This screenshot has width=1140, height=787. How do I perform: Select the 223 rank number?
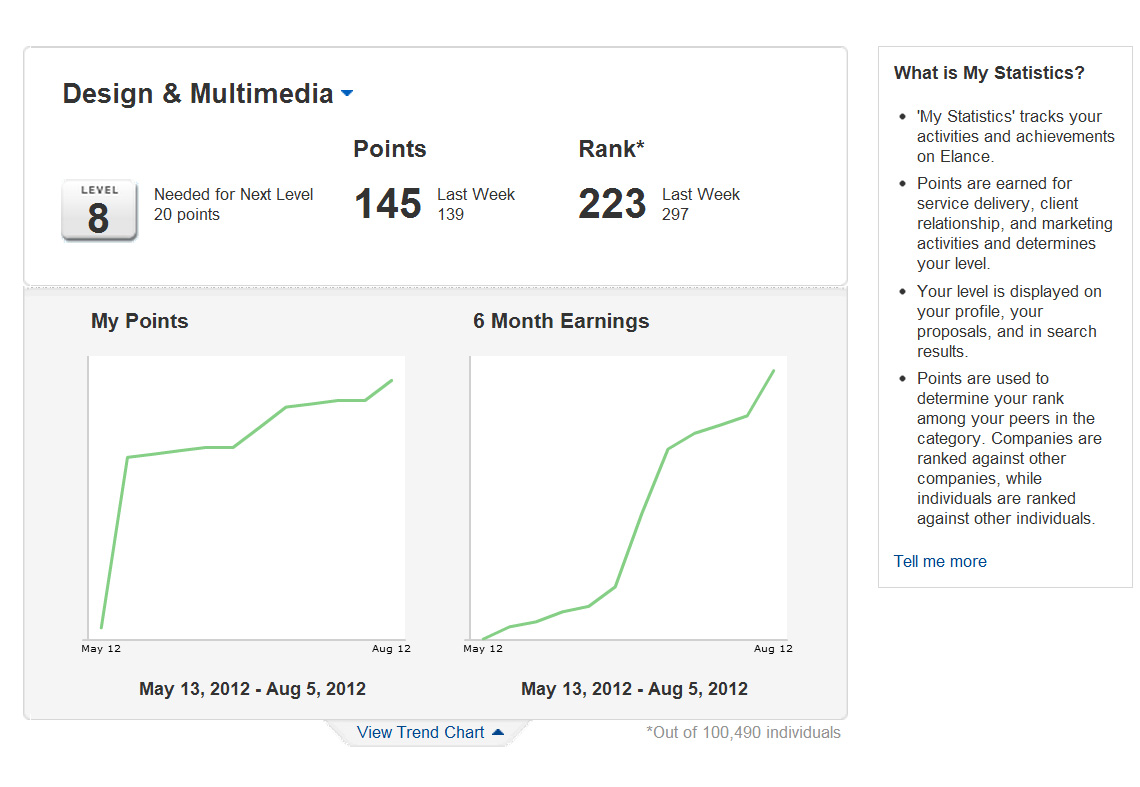pyautogui.click(x=612, y=204)
